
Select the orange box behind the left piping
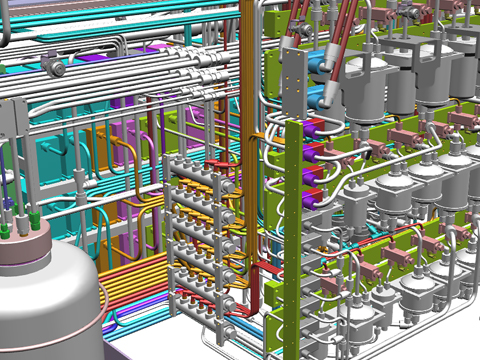100,148
